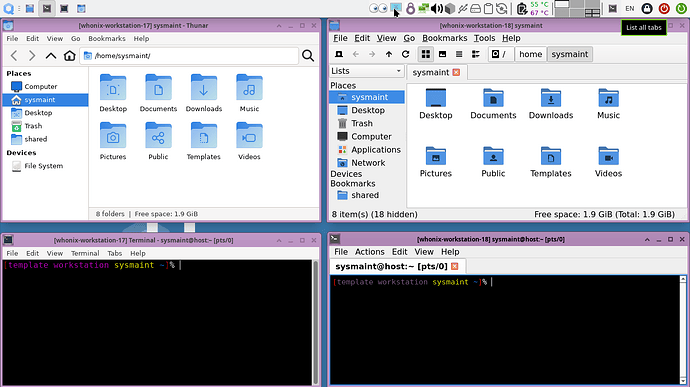This screenshot has height=387, width=690.
Task: Open the Qubes application menu icon
Action: 8,8
